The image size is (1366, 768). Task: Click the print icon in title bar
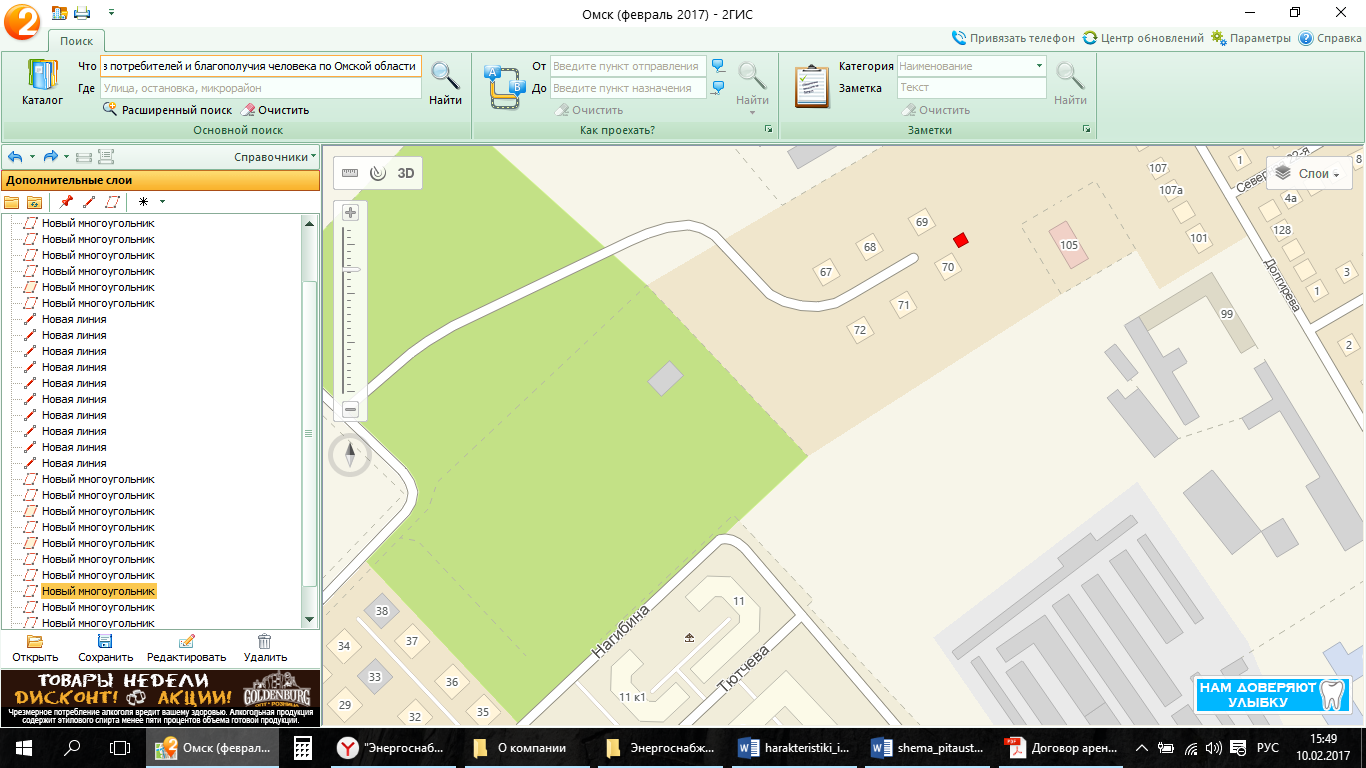point(82,13)
